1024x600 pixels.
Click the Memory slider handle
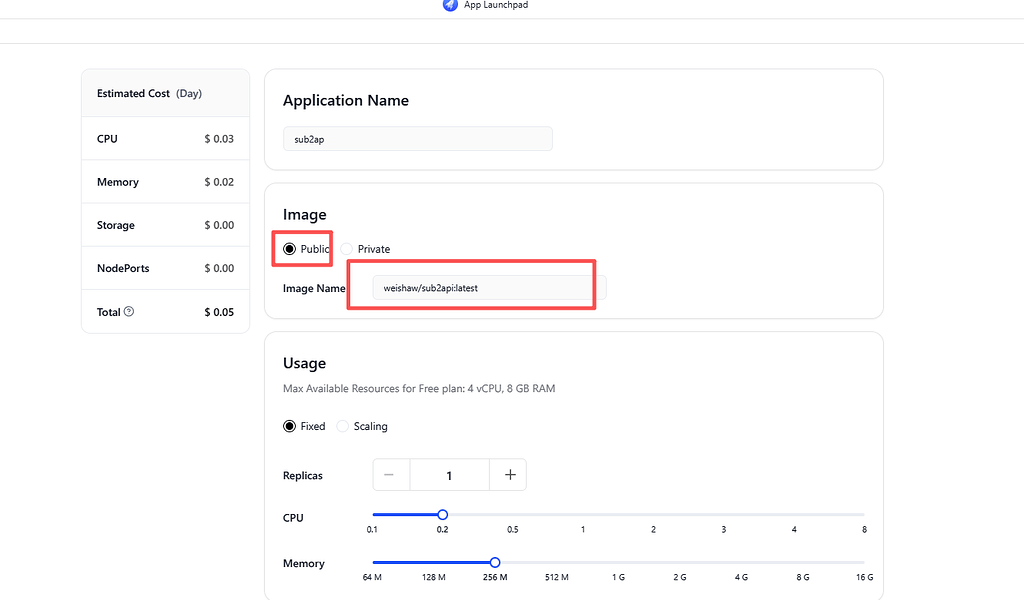[495, 562]
